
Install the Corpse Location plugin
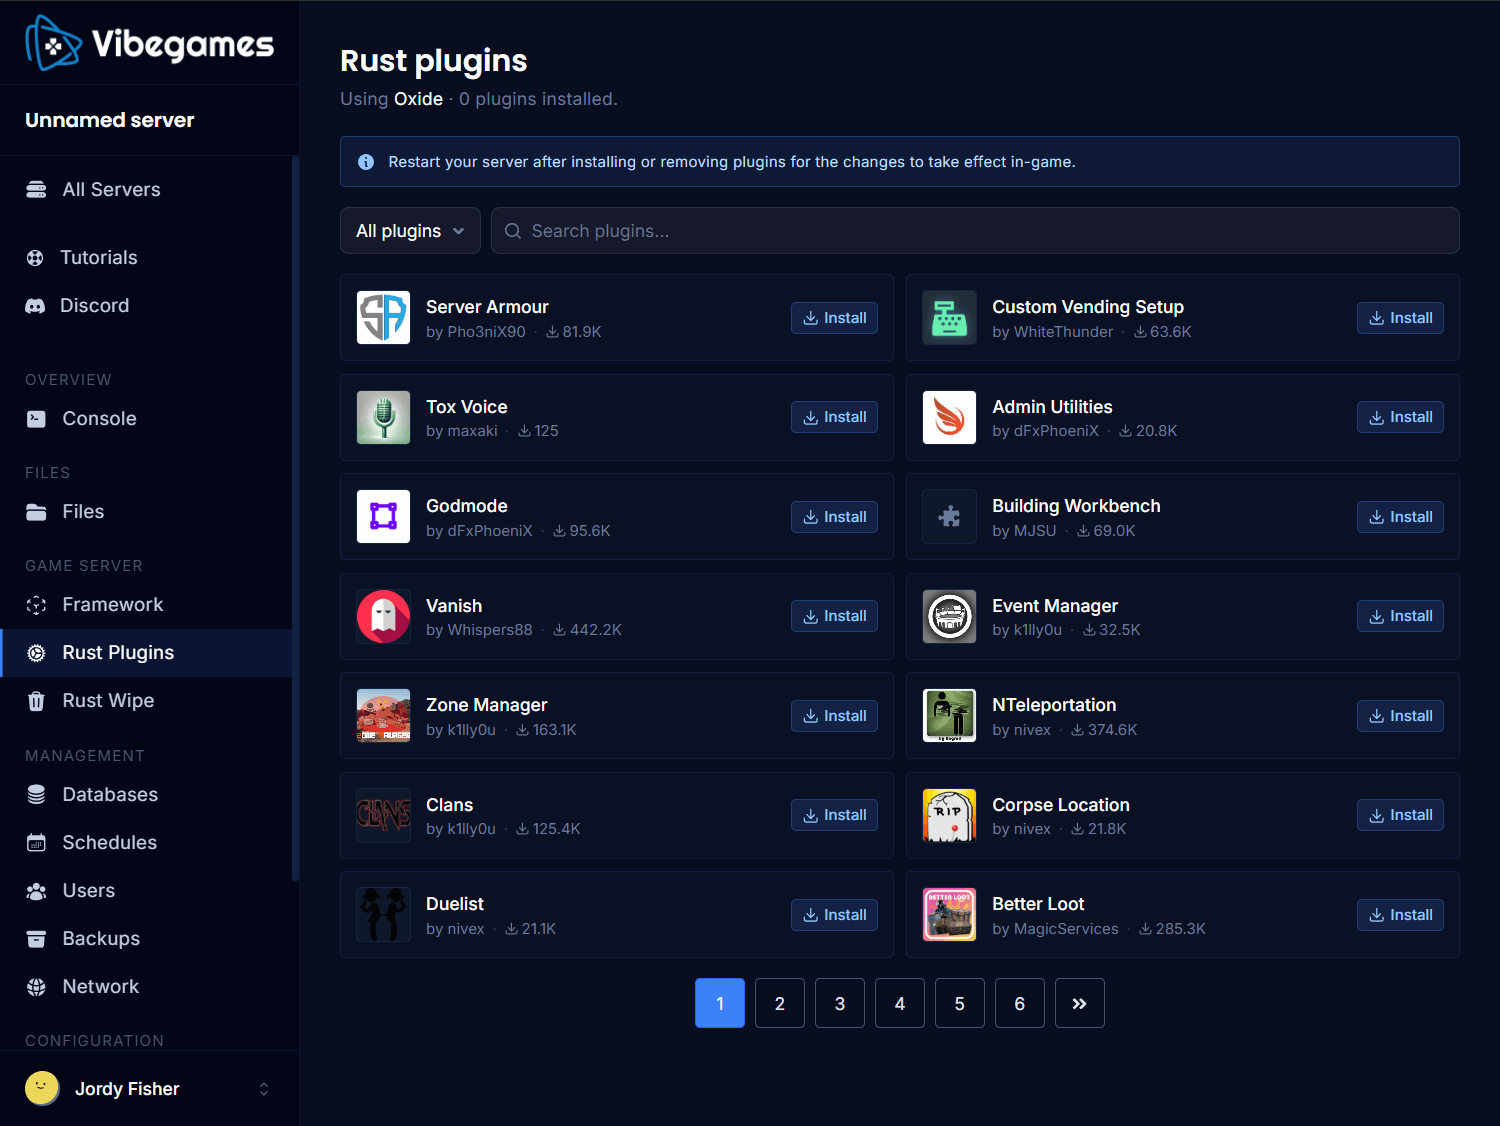[x=1400, y=815]
